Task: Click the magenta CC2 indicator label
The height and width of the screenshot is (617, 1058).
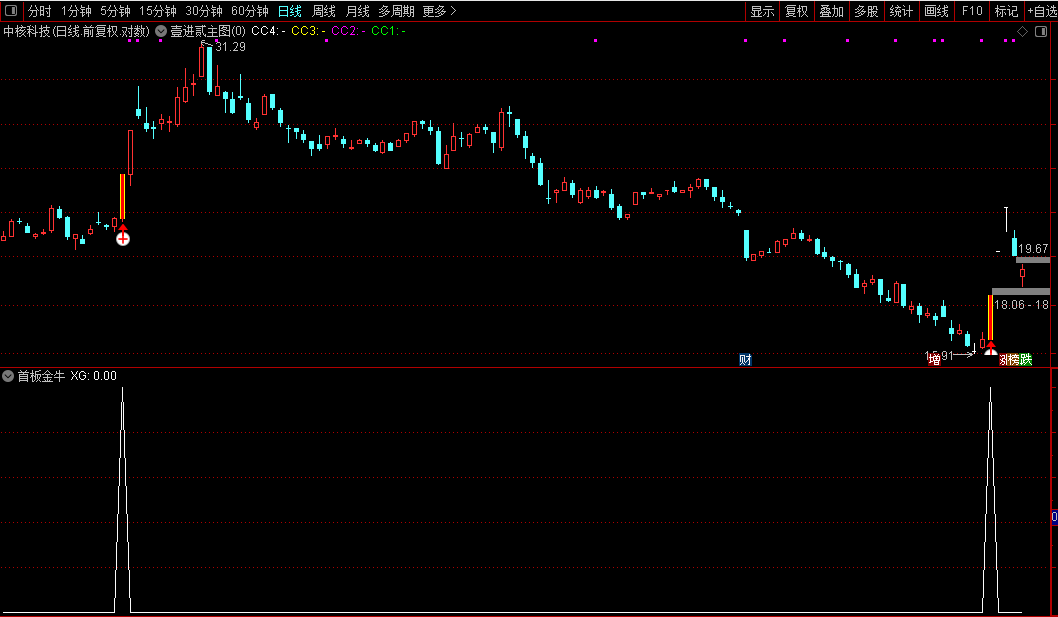Action: pyautogui.click(x=348, y=31)
